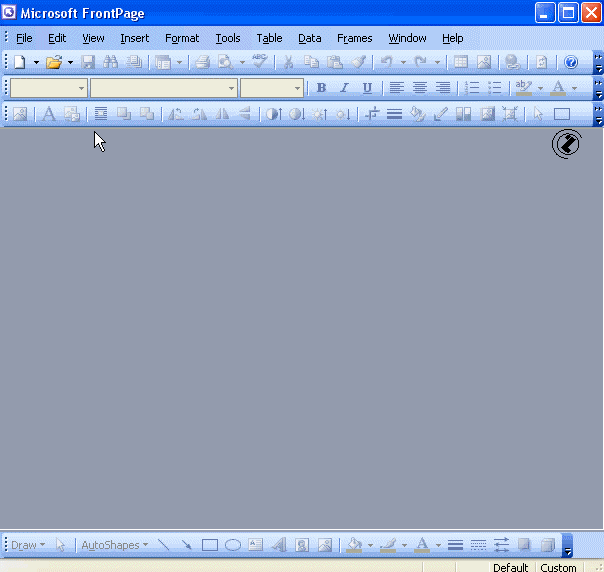This screenshot has height=572, width=604.
Task: Open the Format menu
Action: click(182, 38)
